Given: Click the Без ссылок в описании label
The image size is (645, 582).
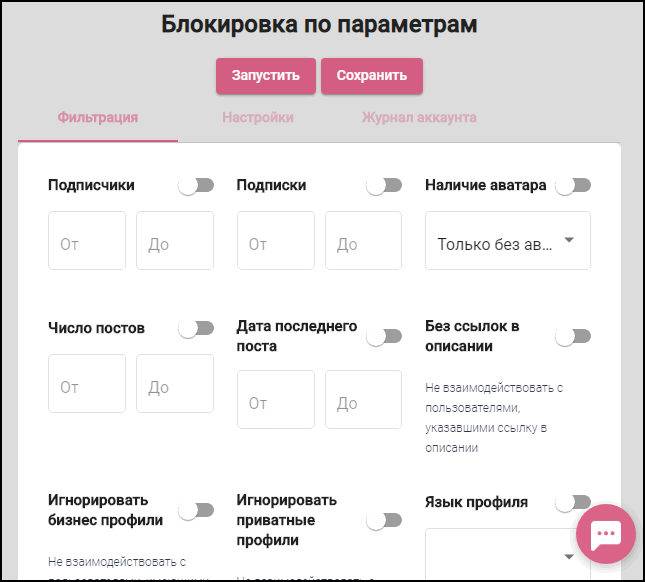Looking at the screenshot, I should click(472, 336).
